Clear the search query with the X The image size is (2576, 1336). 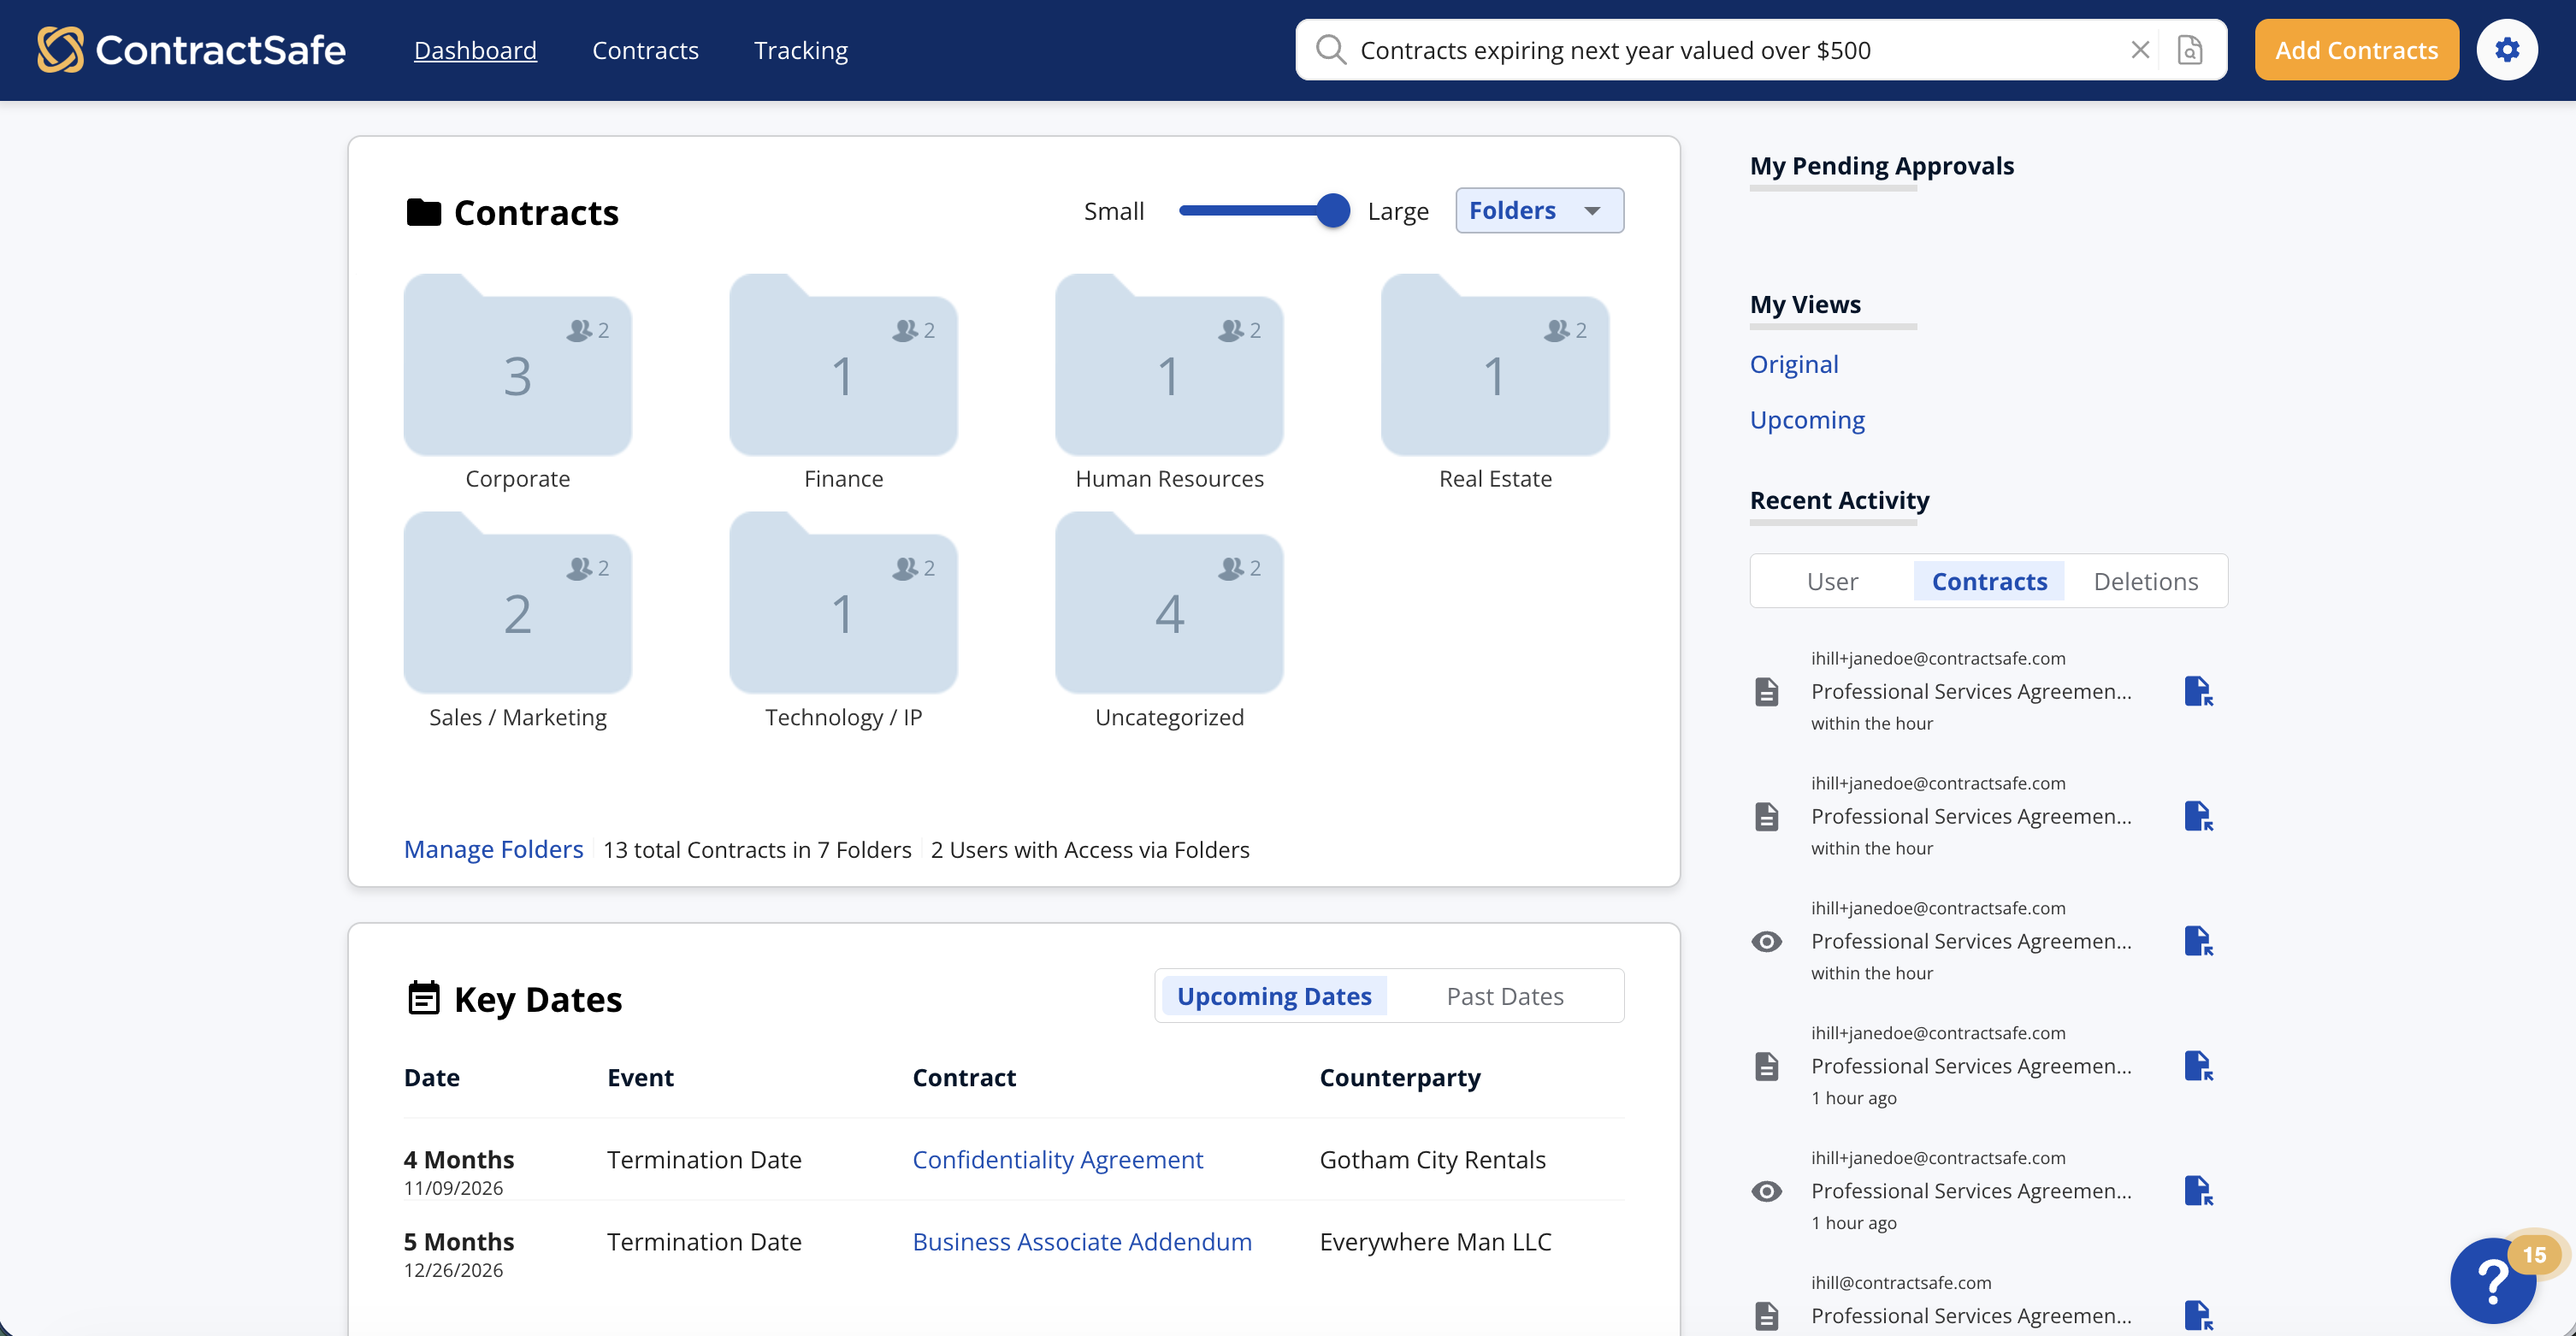2140,50
